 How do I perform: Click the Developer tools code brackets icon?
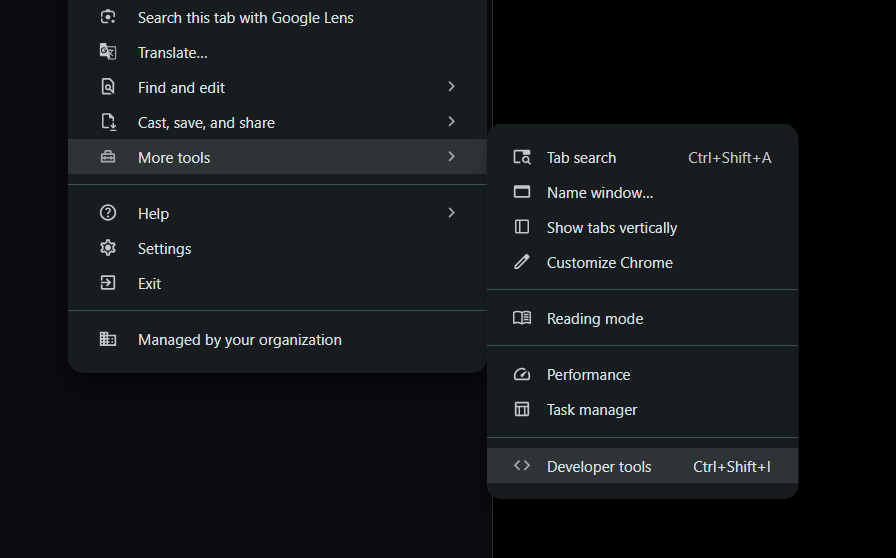click(x=522, y=465)
